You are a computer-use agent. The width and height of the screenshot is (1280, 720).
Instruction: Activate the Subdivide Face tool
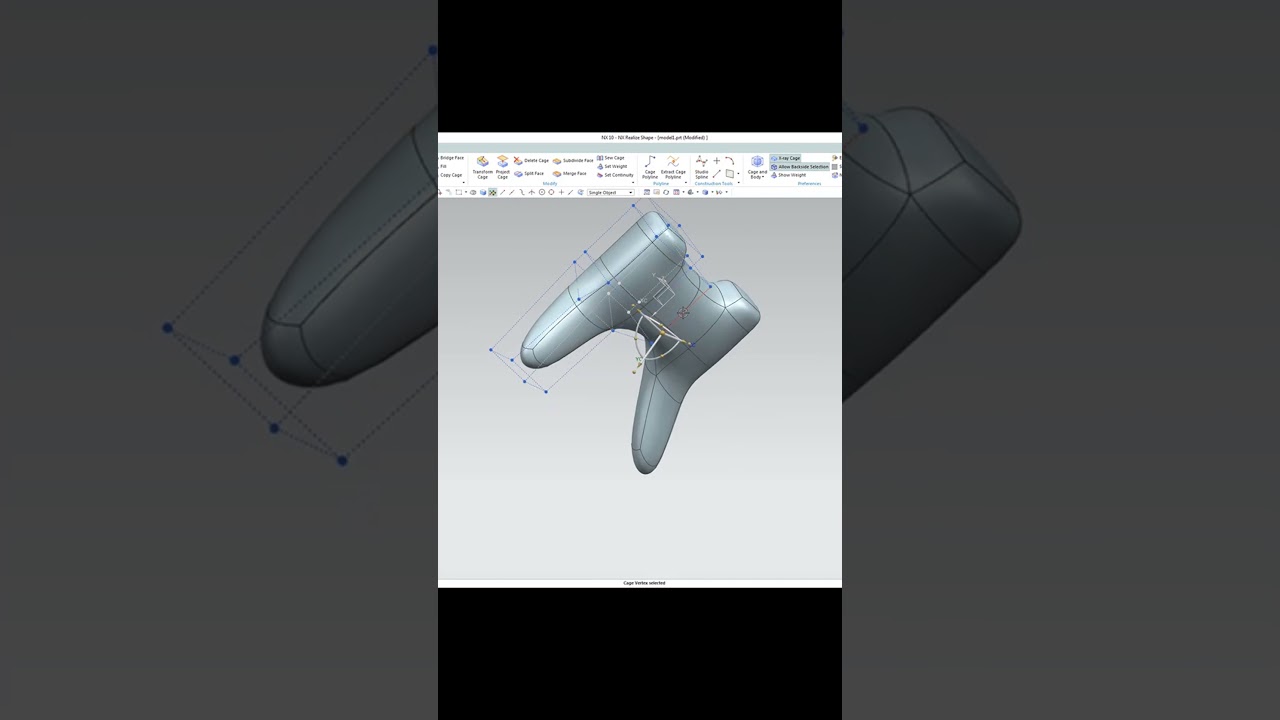pyautogui.click(x=573, y=161)
